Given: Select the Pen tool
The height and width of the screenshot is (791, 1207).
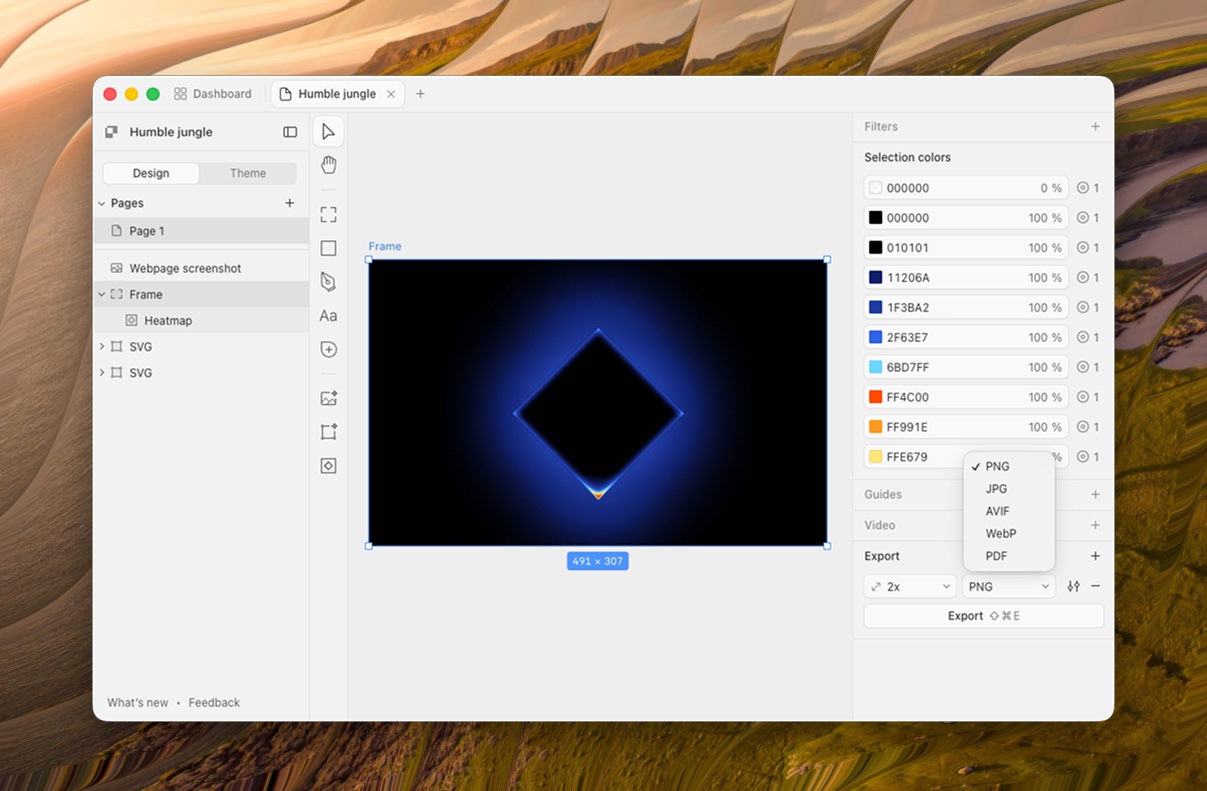Looking at the screenshot, I should pyautogui.click(x=328, y=282).
